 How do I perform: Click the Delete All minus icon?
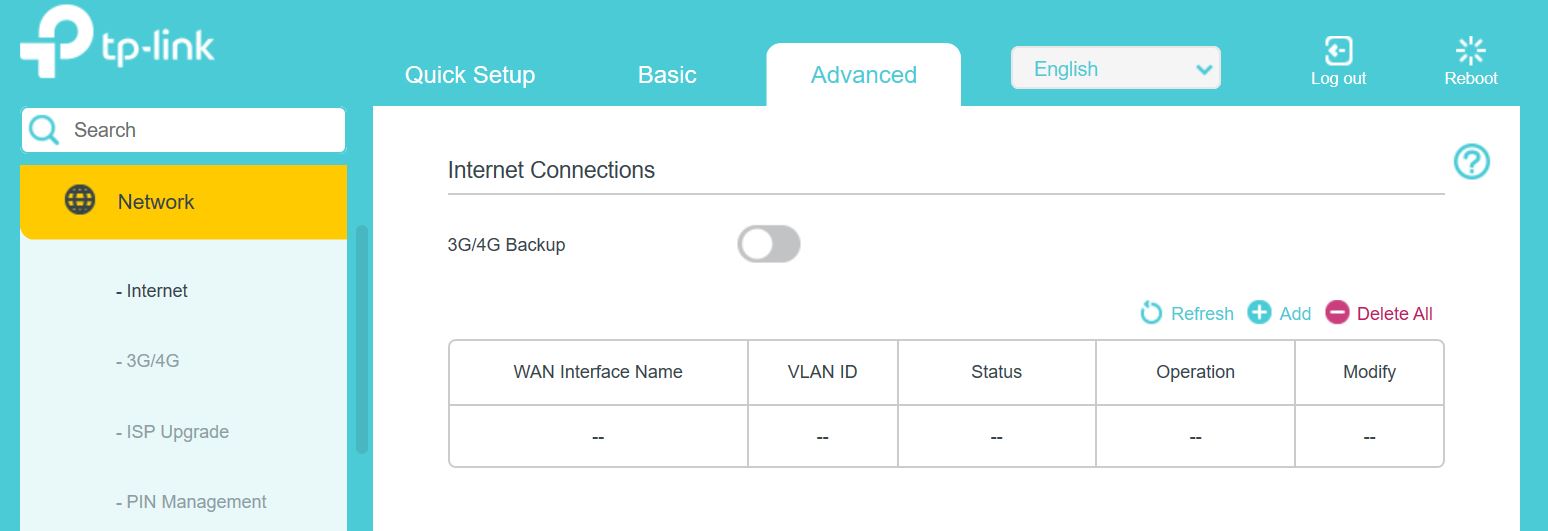[1337, 313]
